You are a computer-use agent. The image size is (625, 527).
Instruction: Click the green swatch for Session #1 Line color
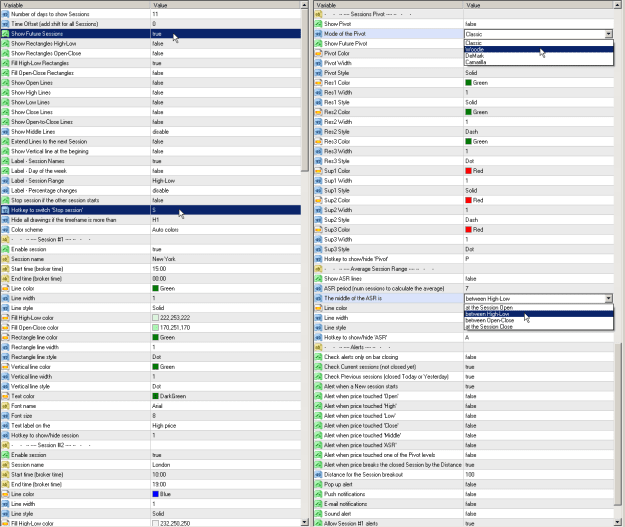tap(155, 288)
